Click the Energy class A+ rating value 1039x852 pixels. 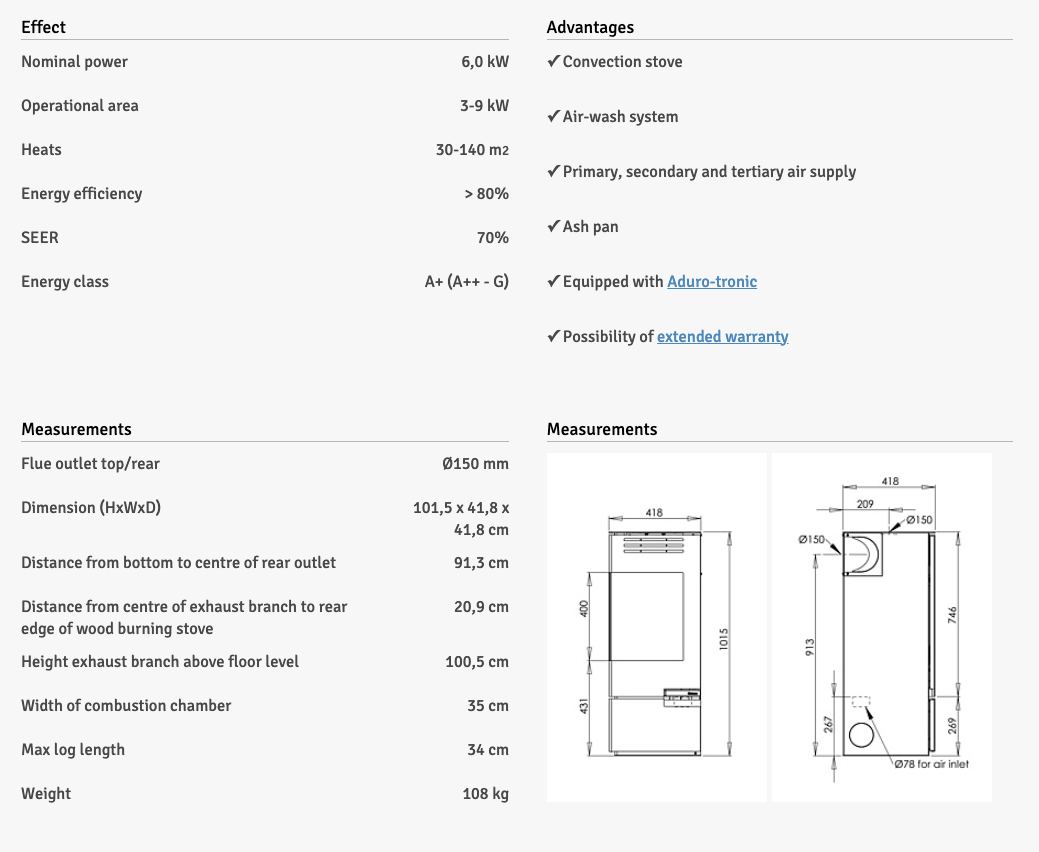click(x=466, y=282)
